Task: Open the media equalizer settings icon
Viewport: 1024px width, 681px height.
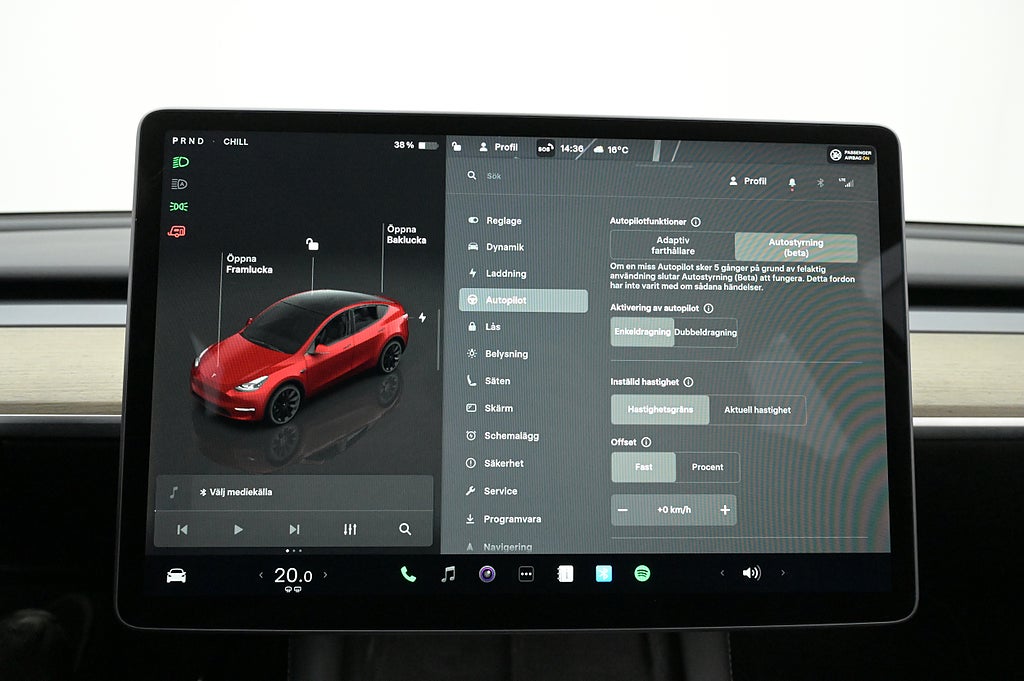Action: pos(349,529)
